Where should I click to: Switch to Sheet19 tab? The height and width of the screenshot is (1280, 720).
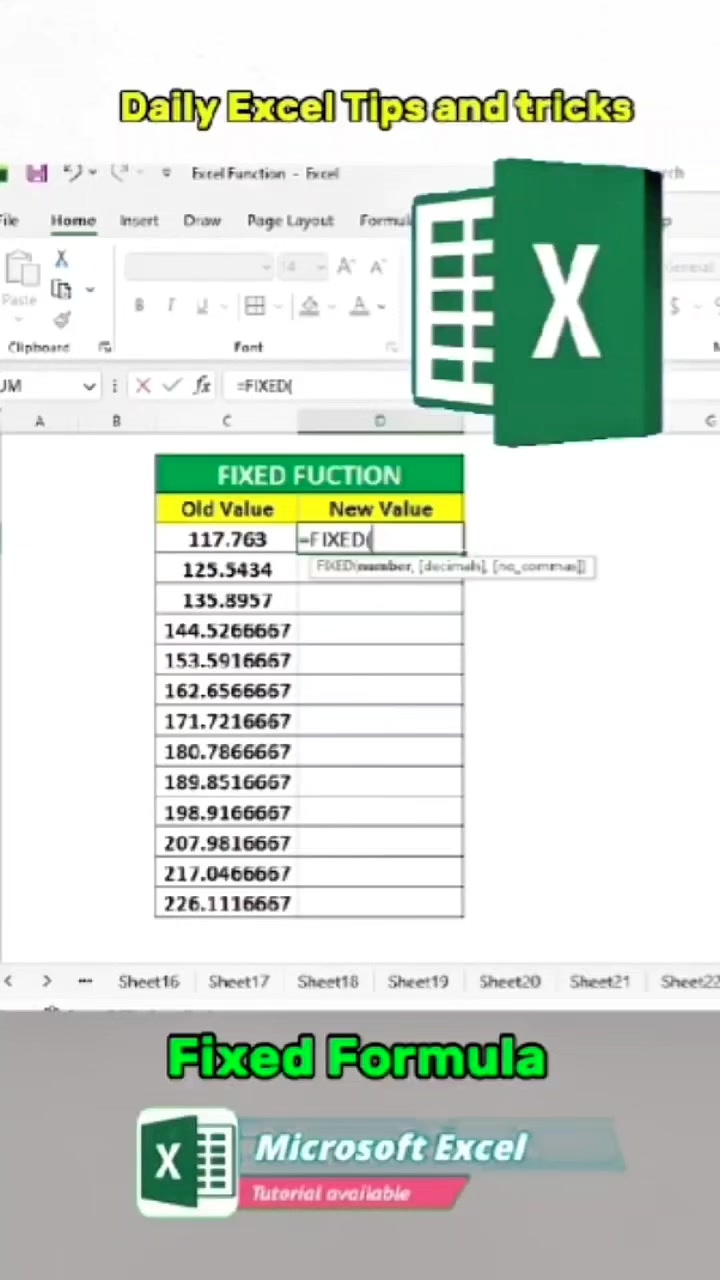point(418,982)
